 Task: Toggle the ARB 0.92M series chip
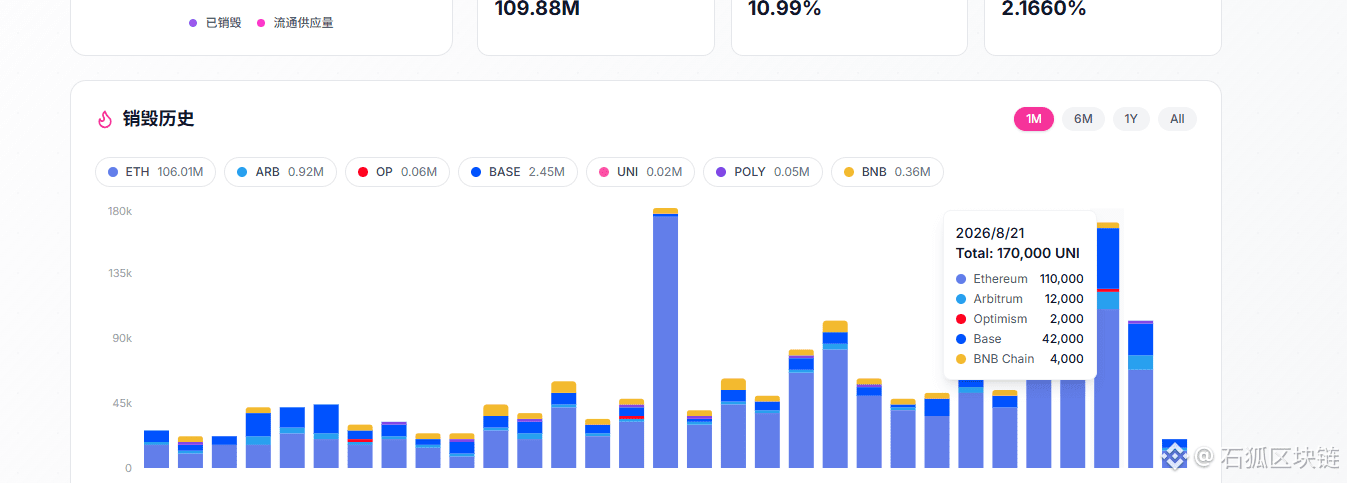[x=280, y=172]
